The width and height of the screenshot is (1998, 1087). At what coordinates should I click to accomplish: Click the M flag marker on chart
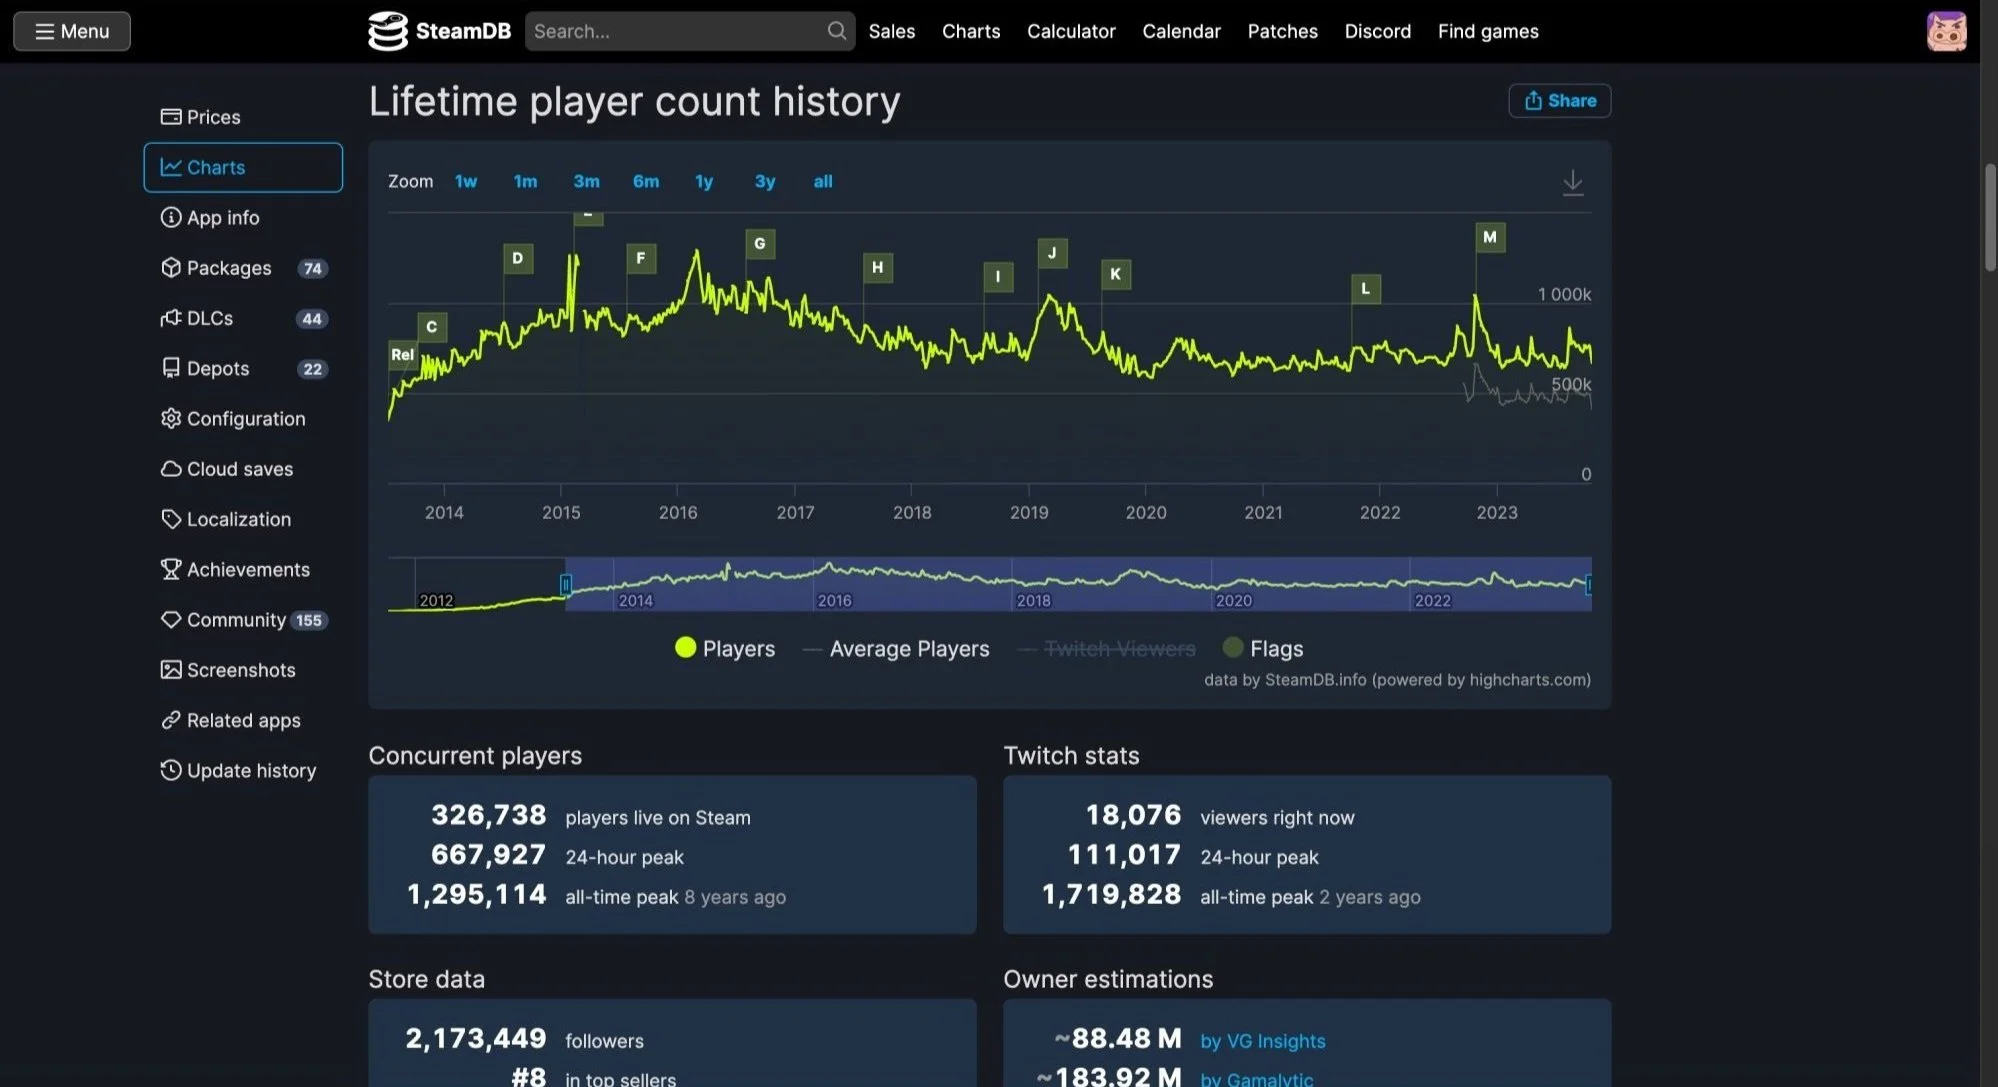[1489, 237]
